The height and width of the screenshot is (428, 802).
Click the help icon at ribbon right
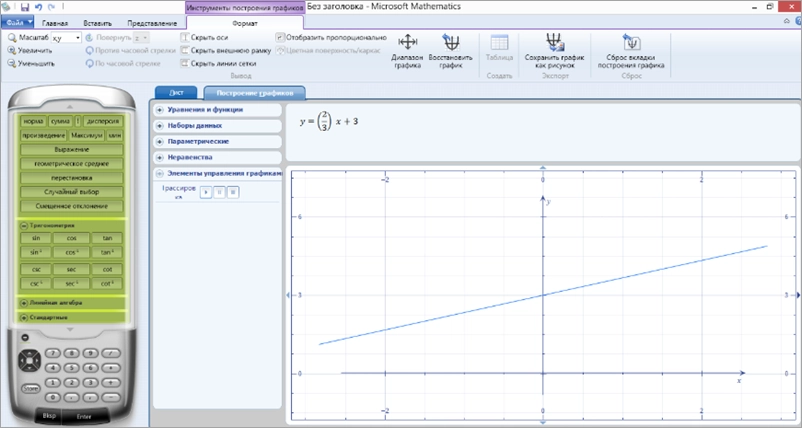click(x=798, y=21)
